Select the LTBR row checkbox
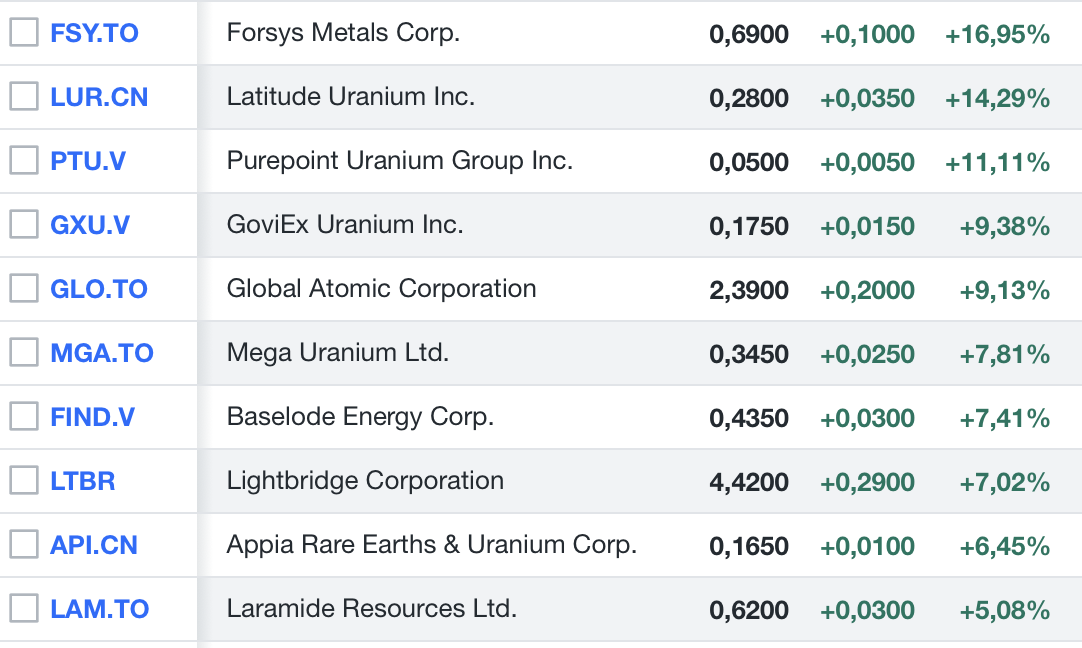 pyautogui.click(x=23, y=481)
